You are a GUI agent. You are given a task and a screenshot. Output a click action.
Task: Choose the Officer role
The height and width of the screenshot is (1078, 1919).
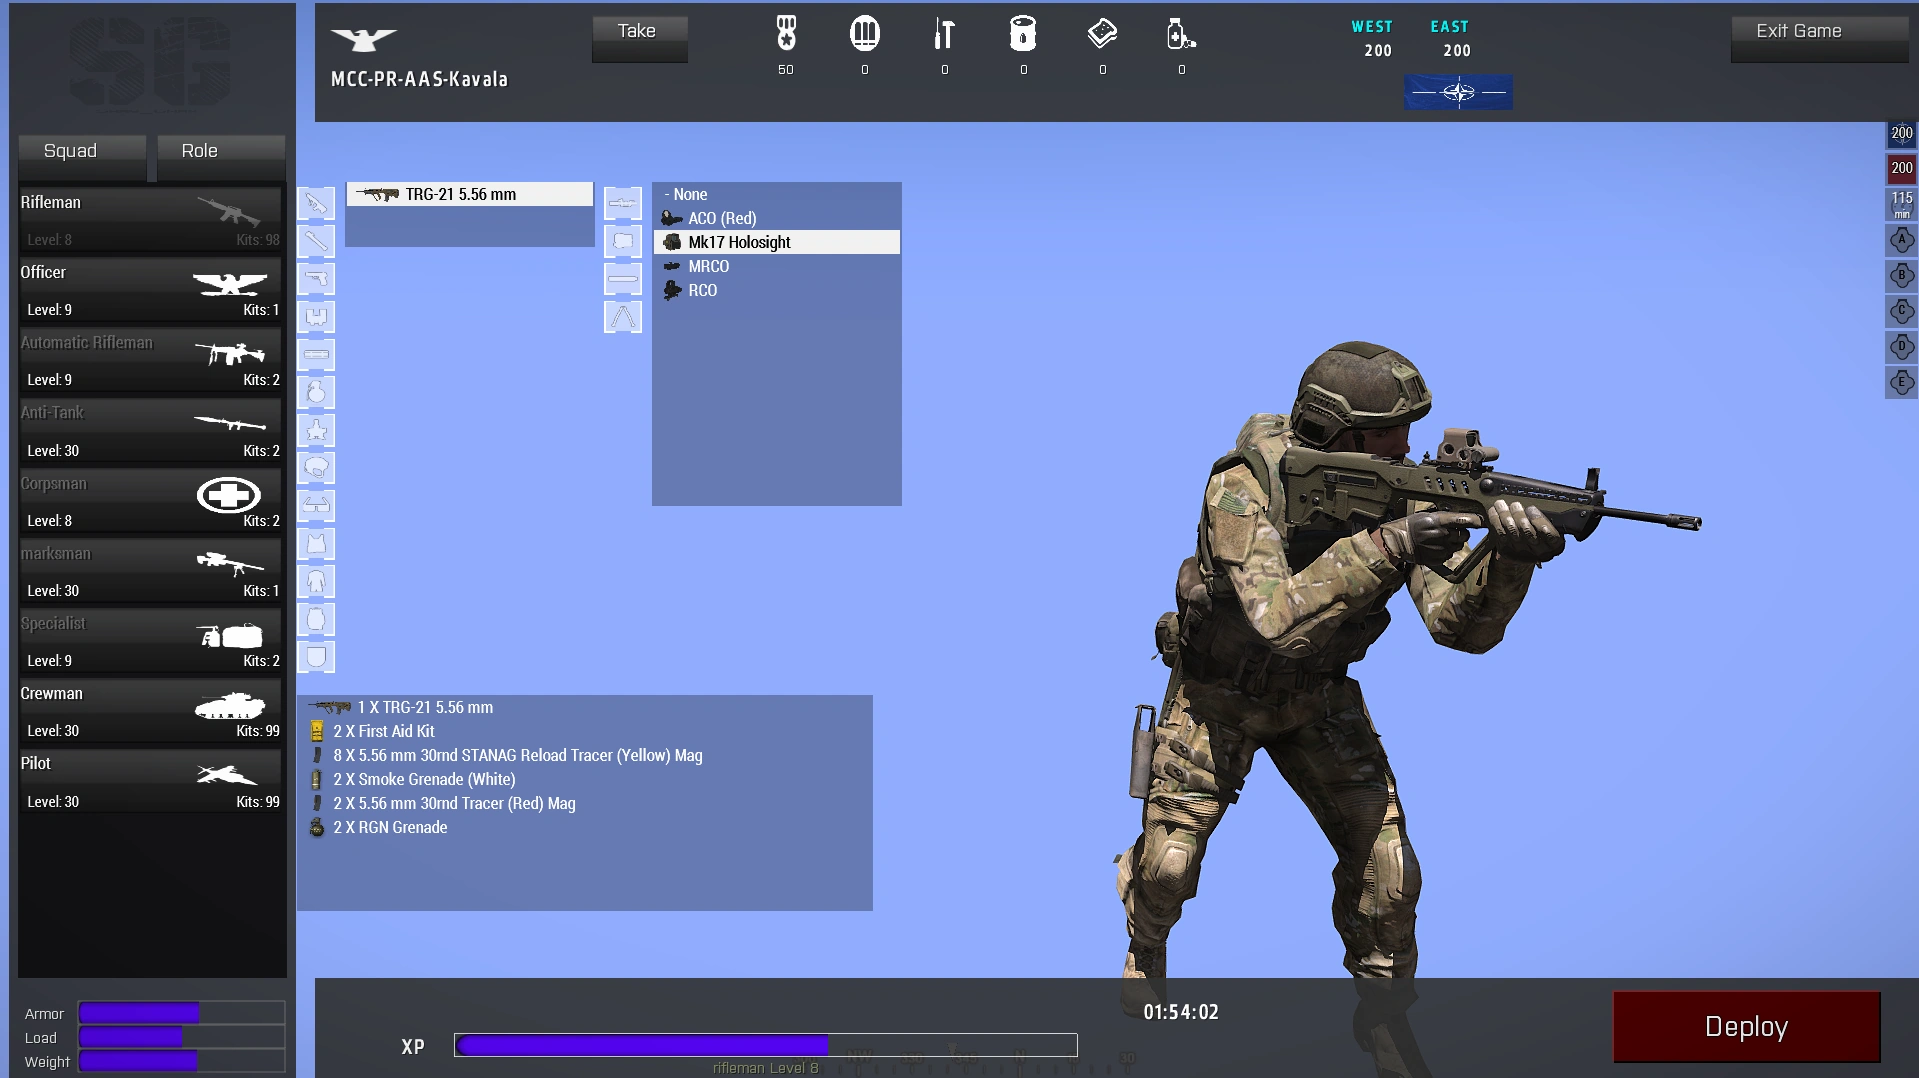(150, 288)
